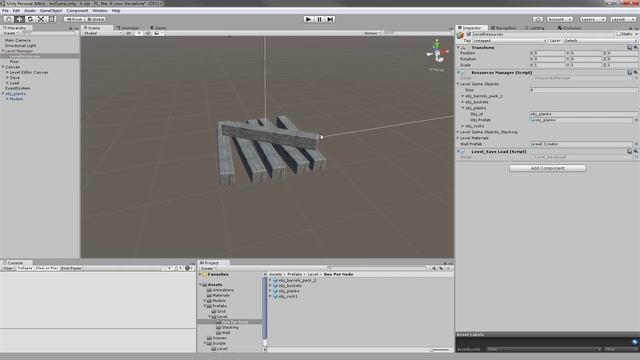Select the Move tool in toolbar
The height and width of the screenshot is (360, 640).
coord(19,19)
